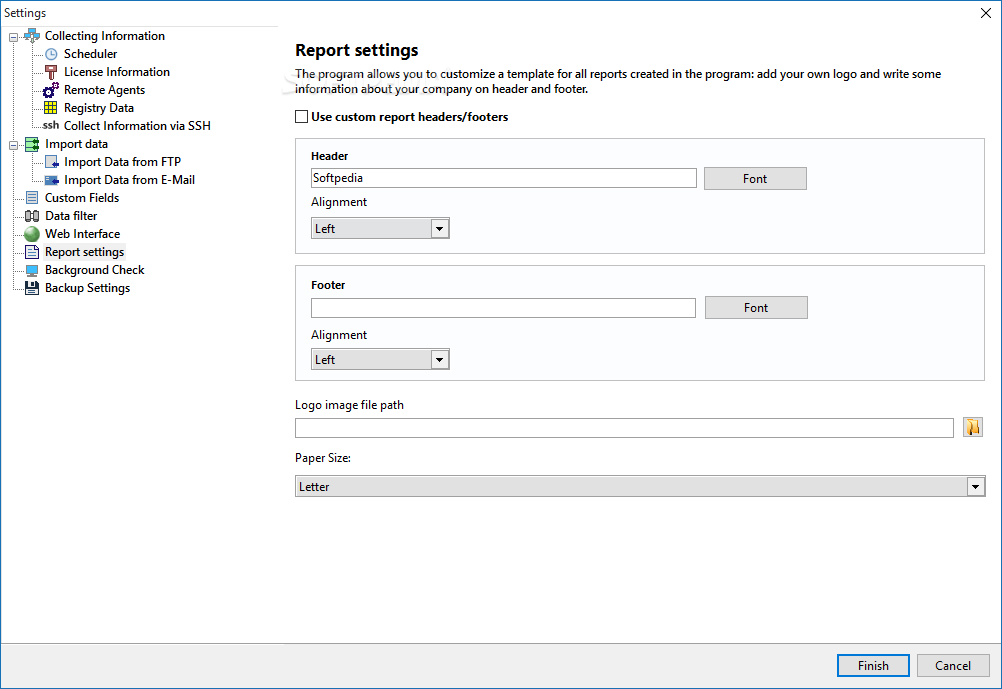Open Background Check settings page

point(95,270)
